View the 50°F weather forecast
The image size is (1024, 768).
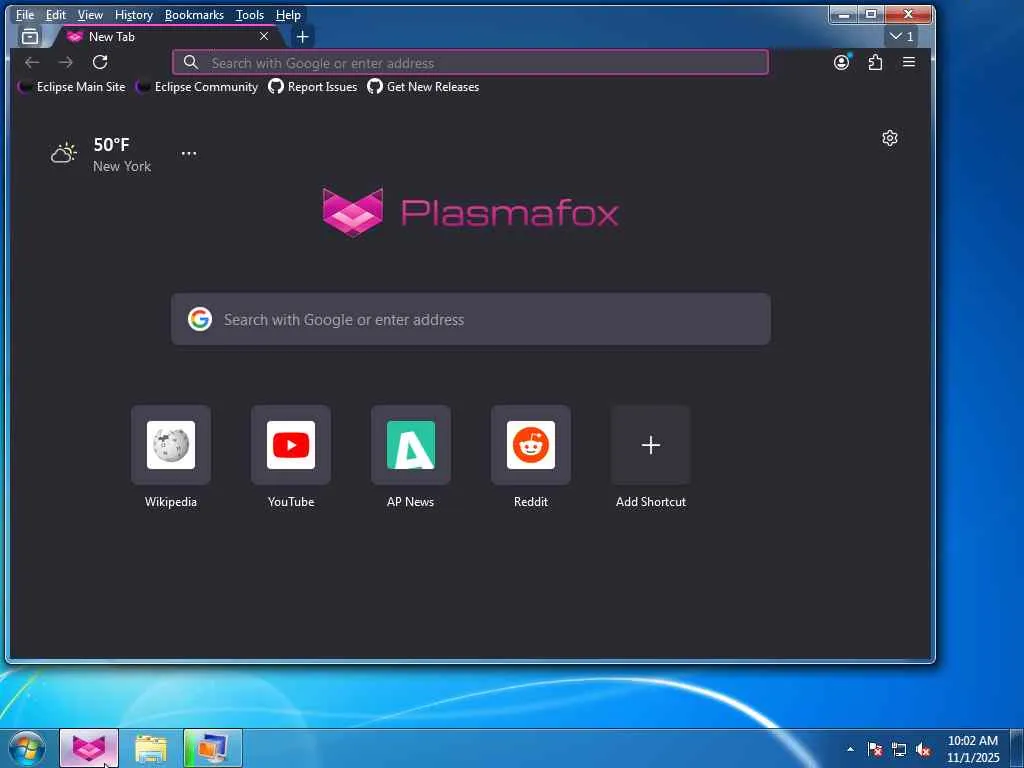[x=111, y=144]
